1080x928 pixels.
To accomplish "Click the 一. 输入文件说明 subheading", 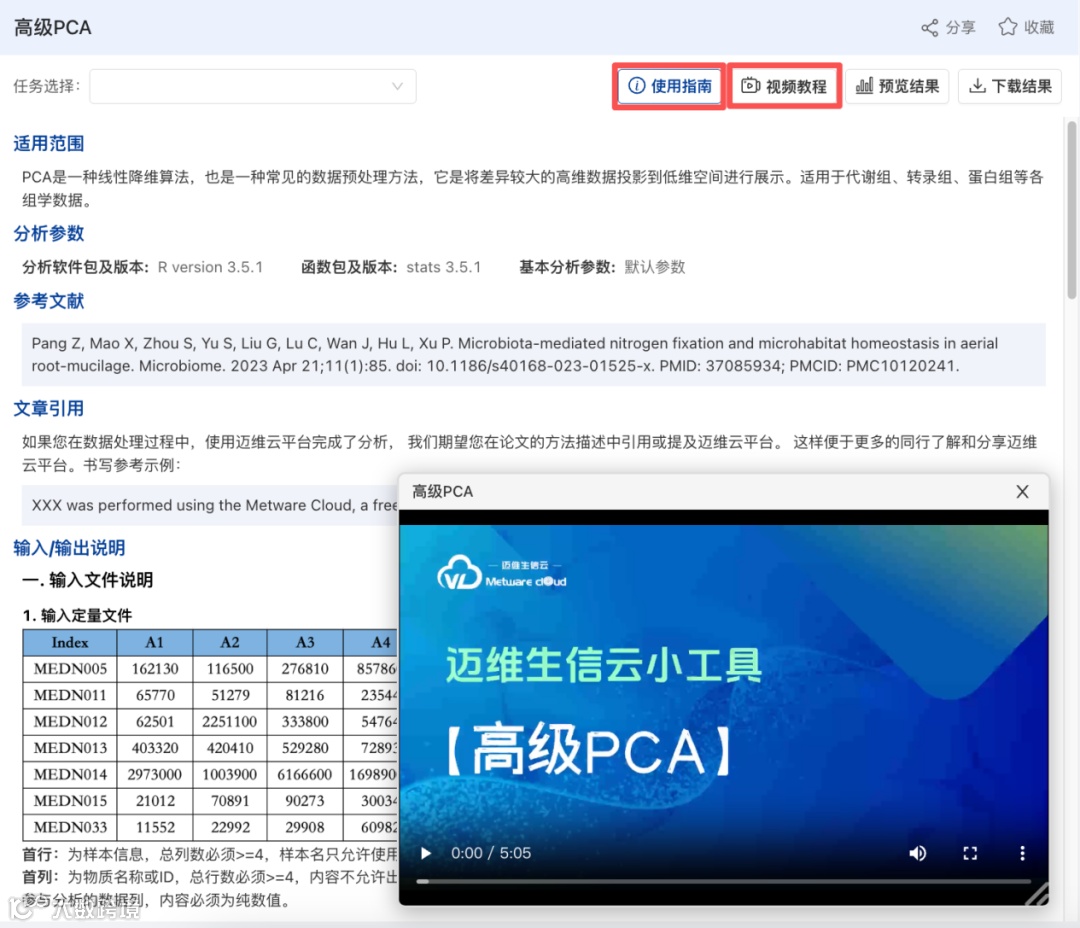I will (x=88, y=580).
